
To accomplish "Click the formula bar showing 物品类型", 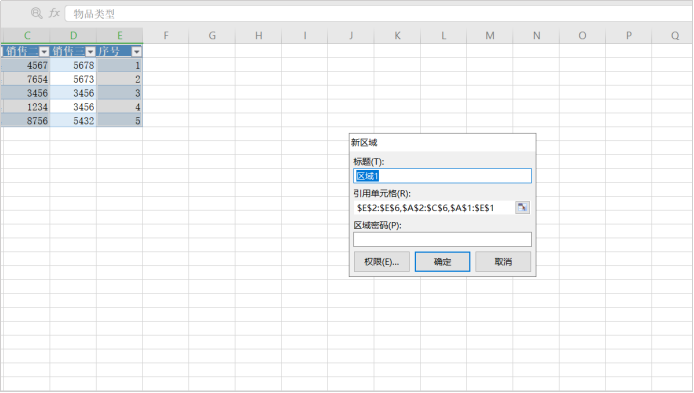I will [378, 14].
